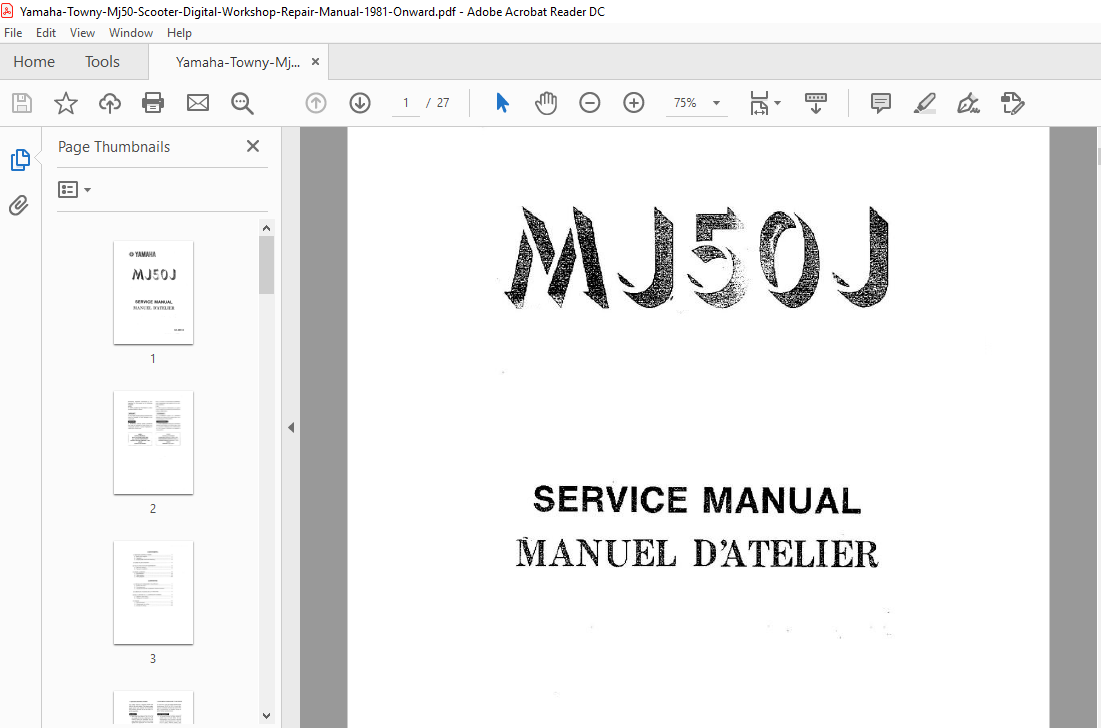1101x728 pixels.
Task: Open the View menu
Action: tap(82, 33)
